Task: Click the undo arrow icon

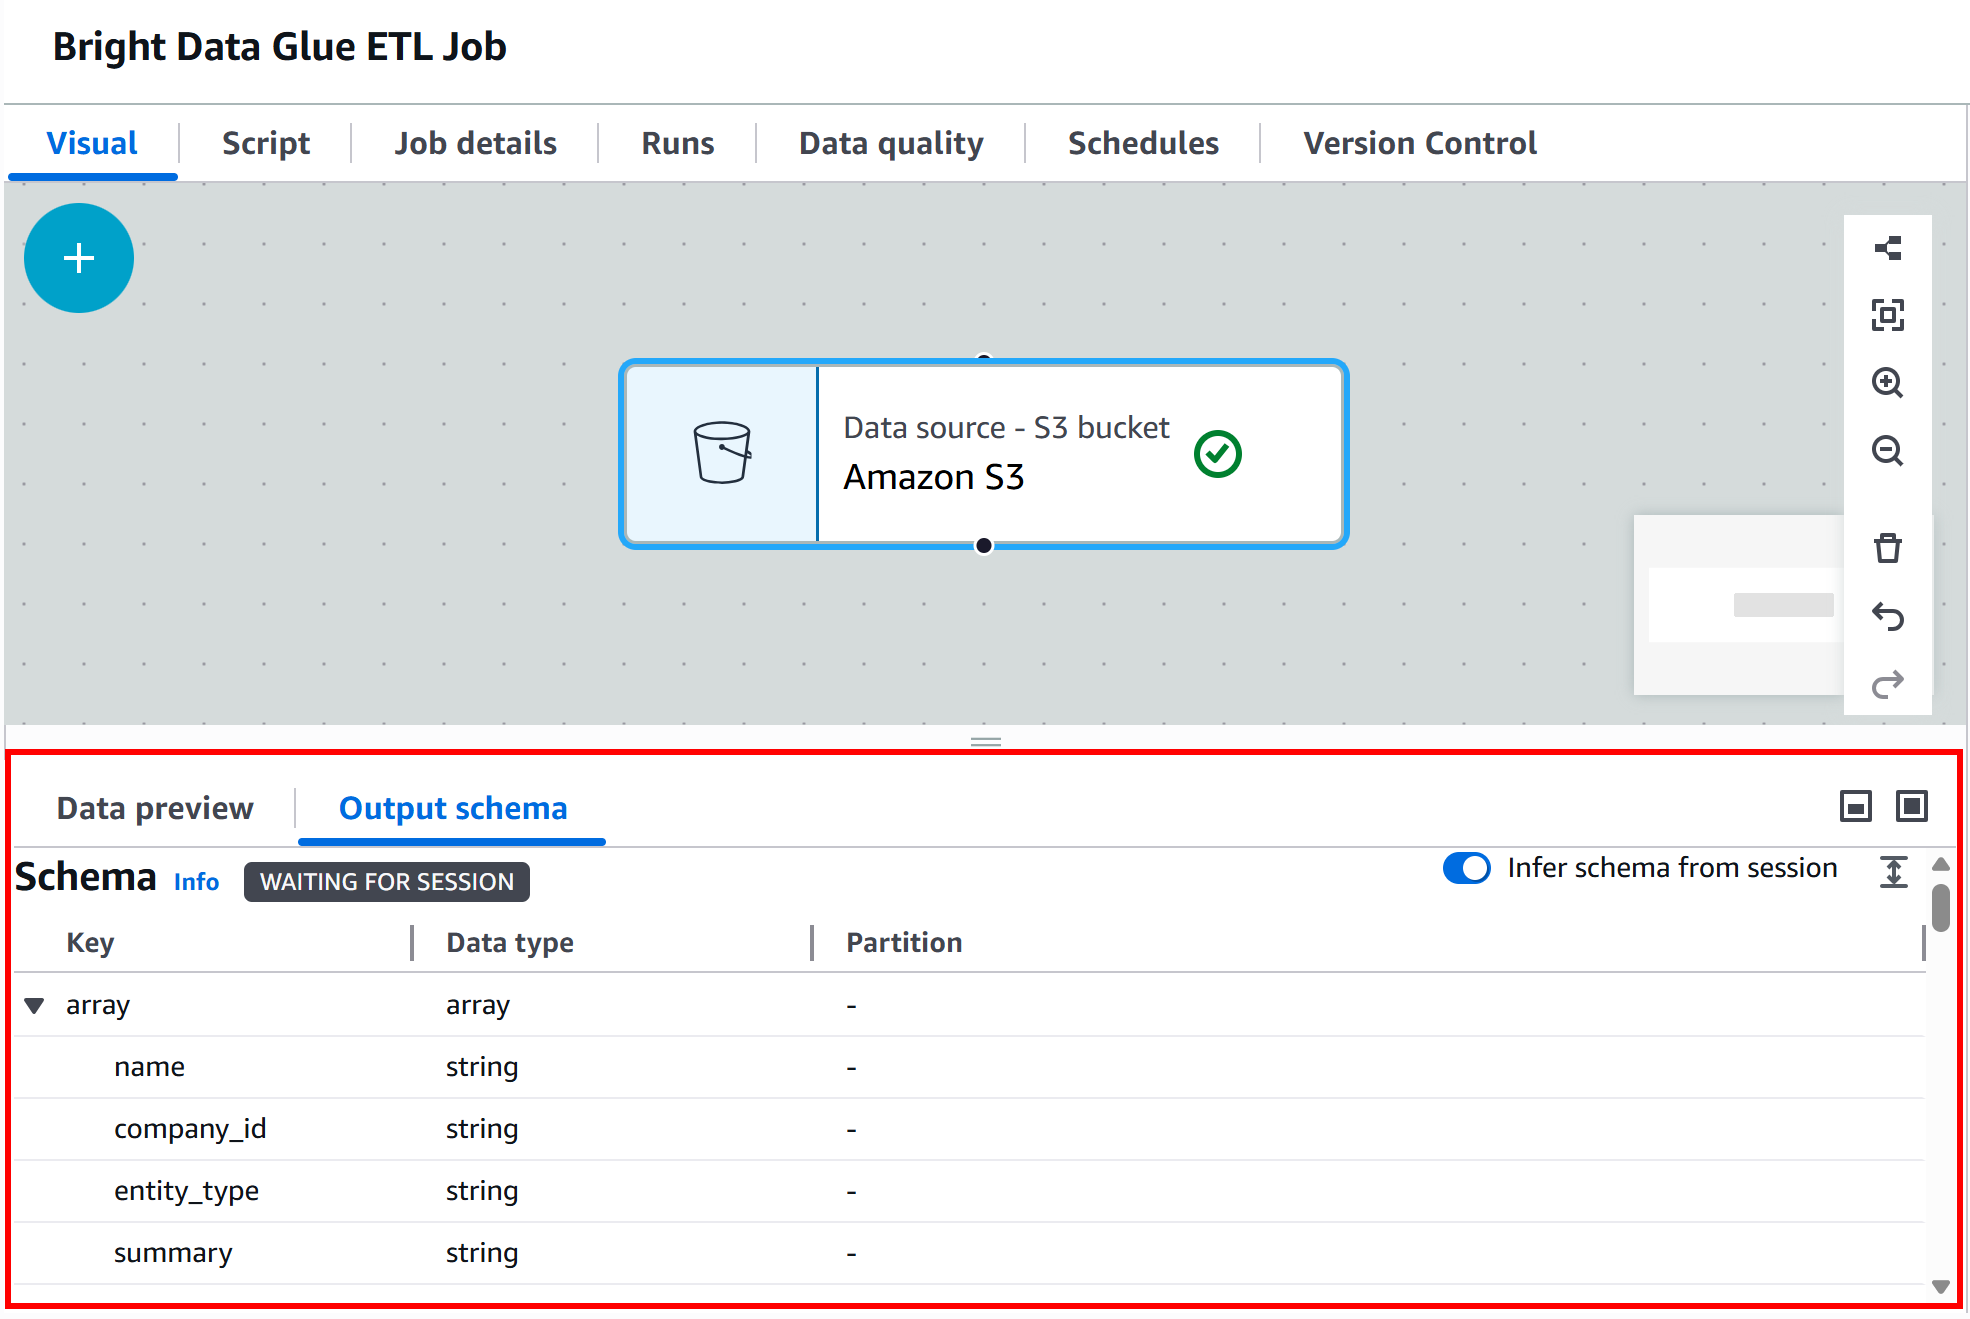Action: point(1887,616)
